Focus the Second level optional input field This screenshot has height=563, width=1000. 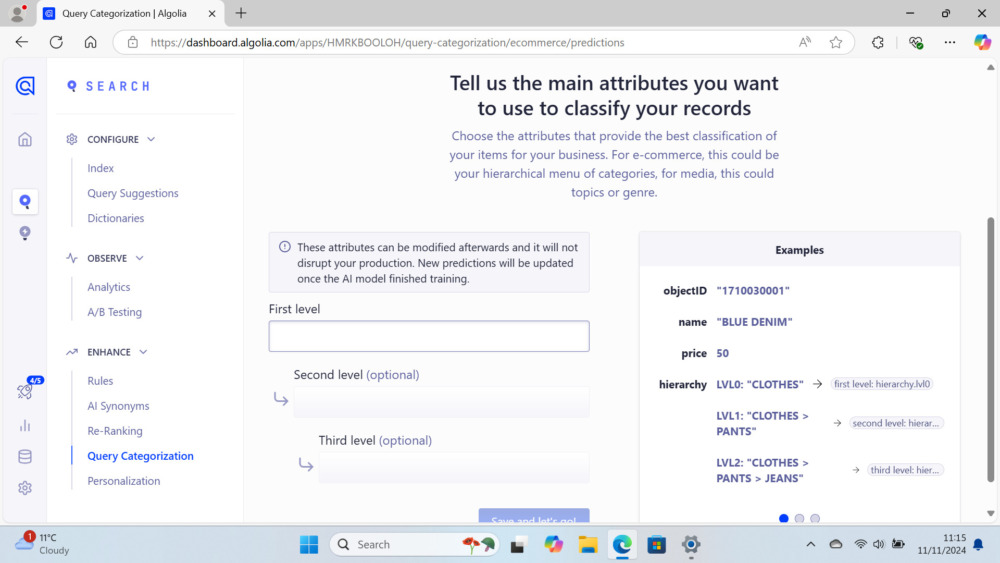[441, 402]
